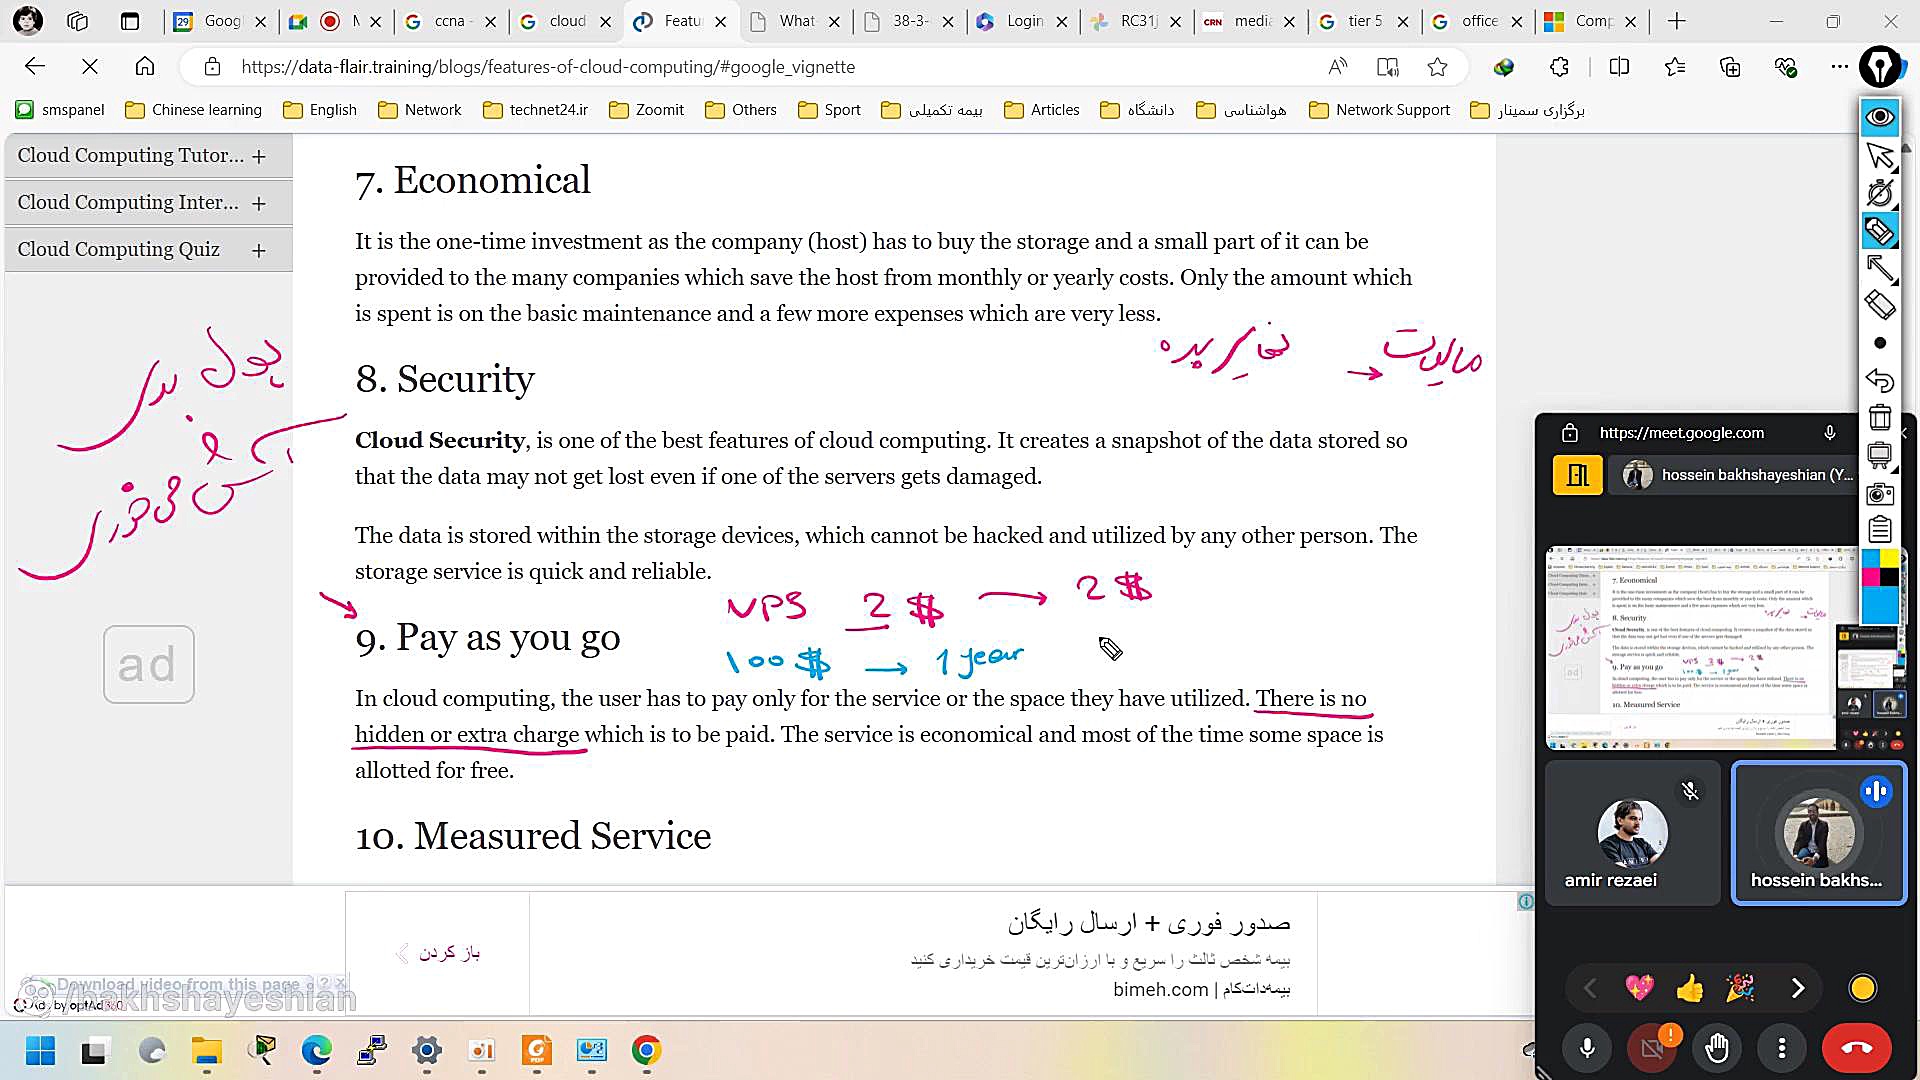Toggle split screen view
The image size is (1920, 1080).
[1620, 67]
